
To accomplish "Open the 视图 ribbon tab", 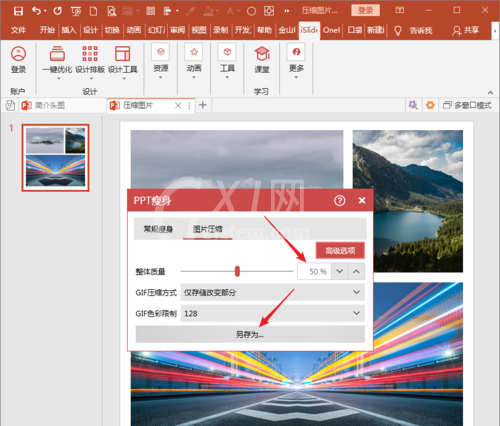I will (x=199, y=30).
